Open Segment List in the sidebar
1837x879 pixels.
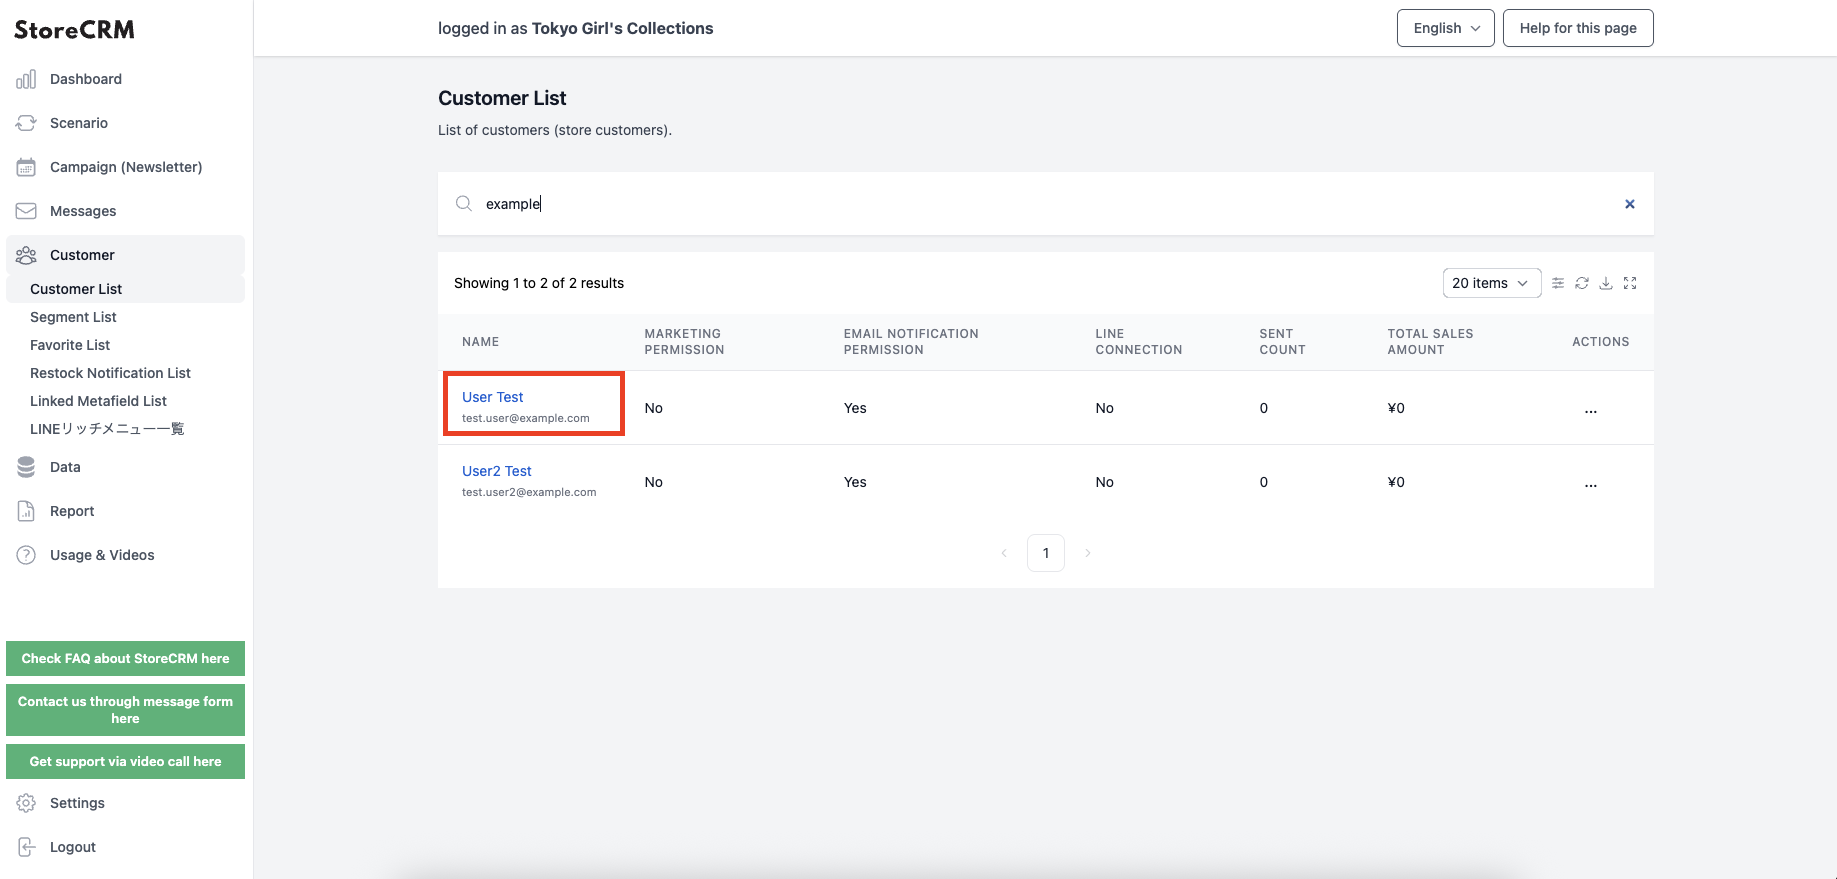click(x=73, y=317)
